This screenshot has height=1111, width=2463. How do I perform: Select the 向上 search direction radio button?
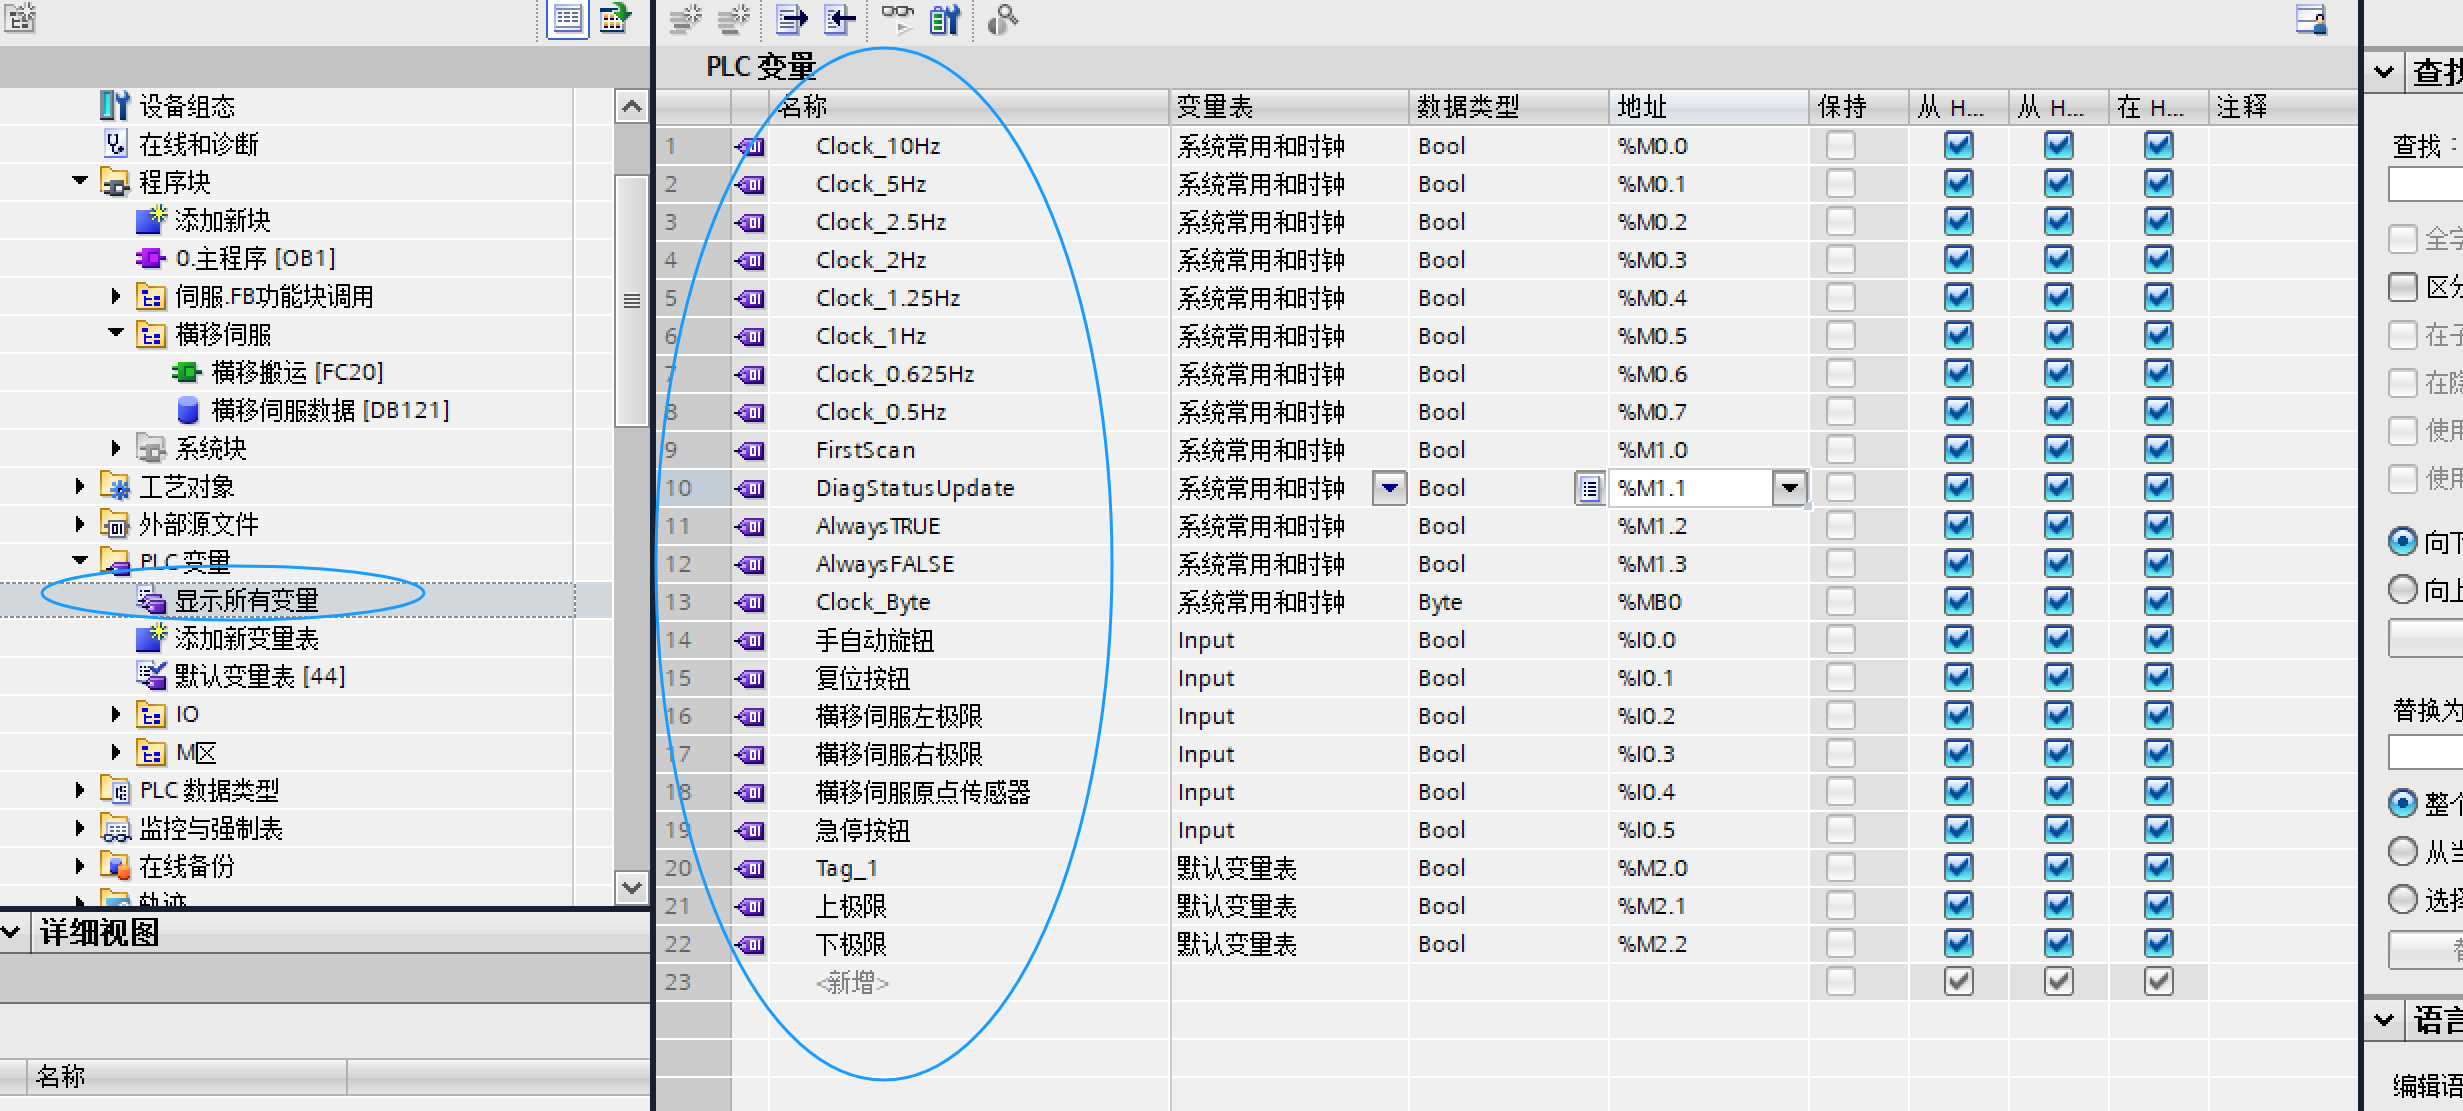tap(2402, 590)
